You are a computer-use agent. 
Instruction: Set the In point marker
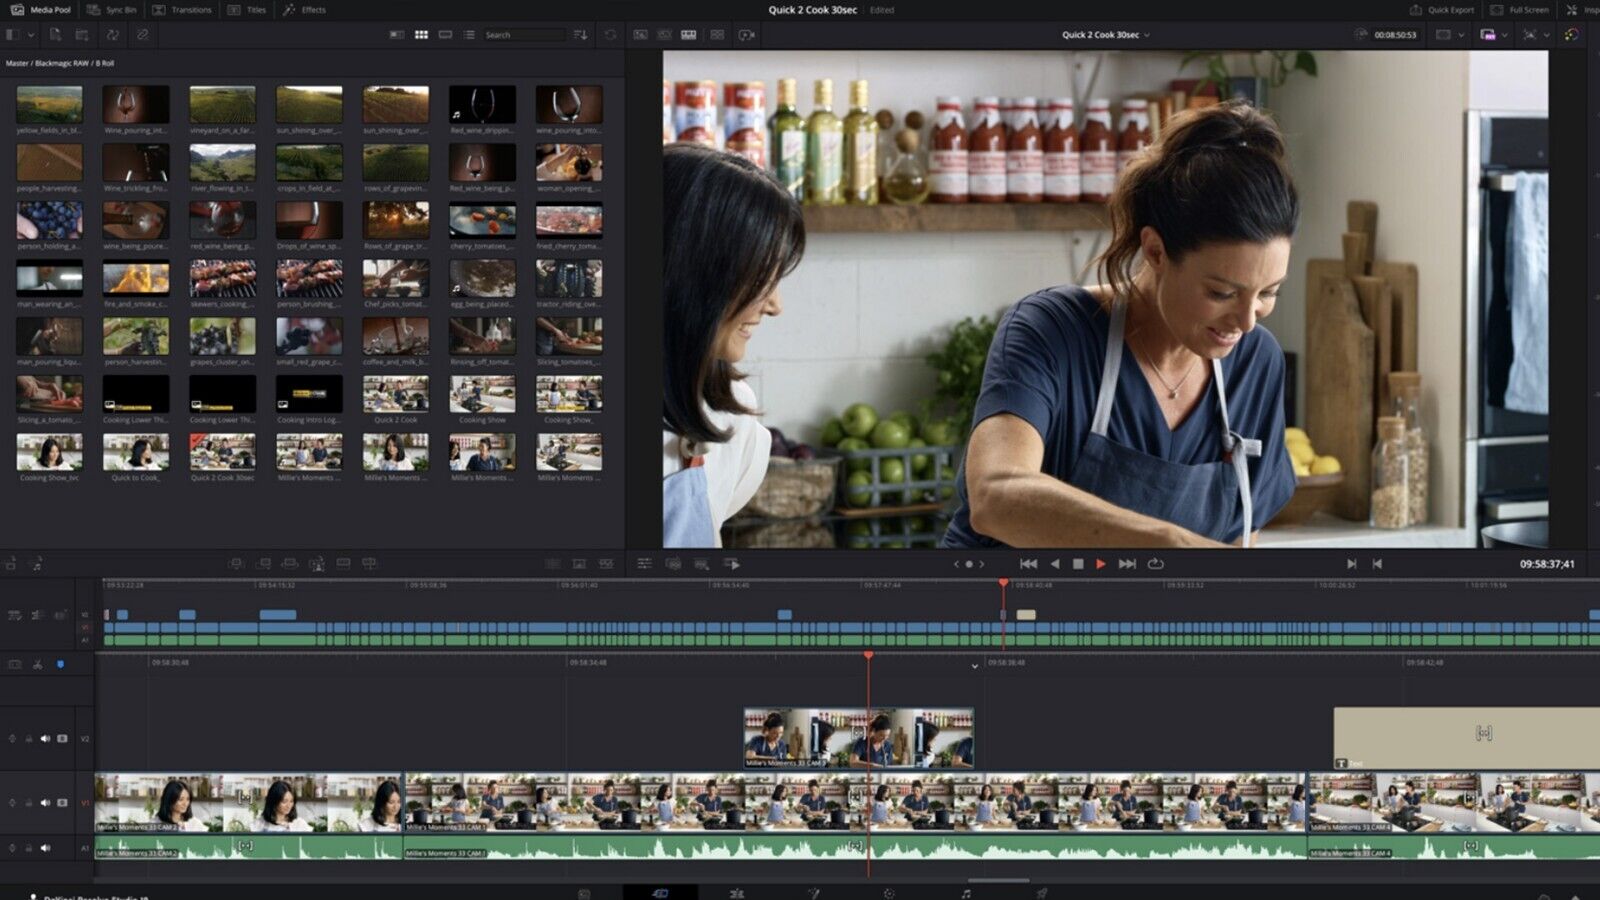point(1351,564)
